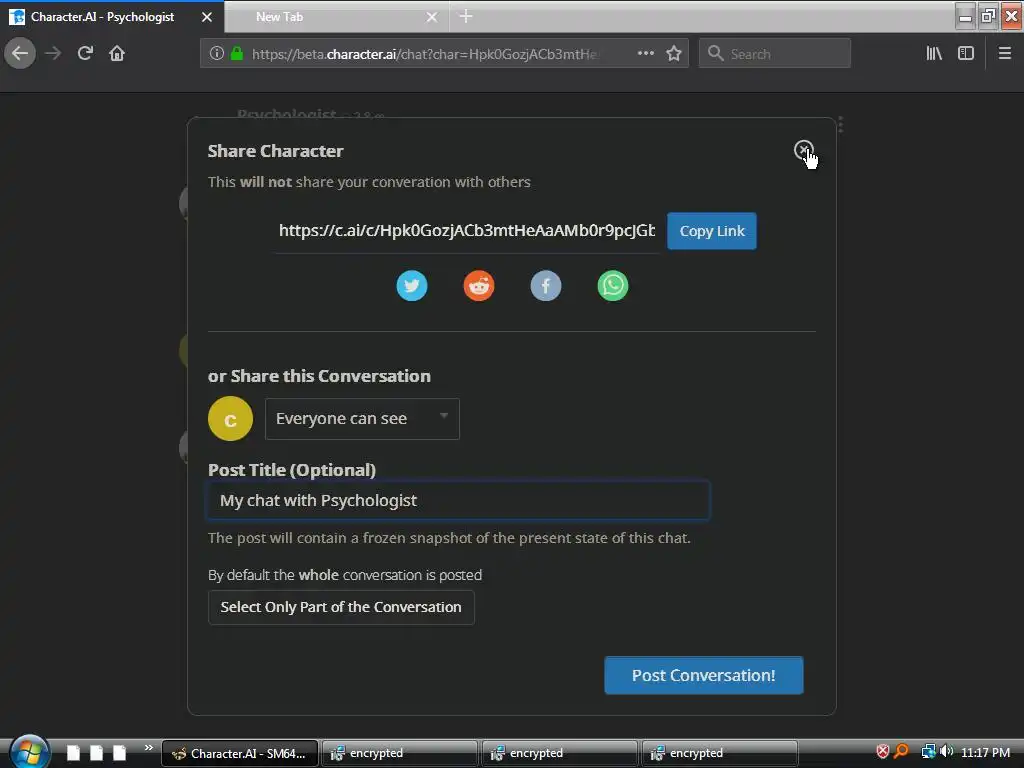Open the 'Everyone can see' visibility dropdown

pyautogui.click(x=362, y=419)
